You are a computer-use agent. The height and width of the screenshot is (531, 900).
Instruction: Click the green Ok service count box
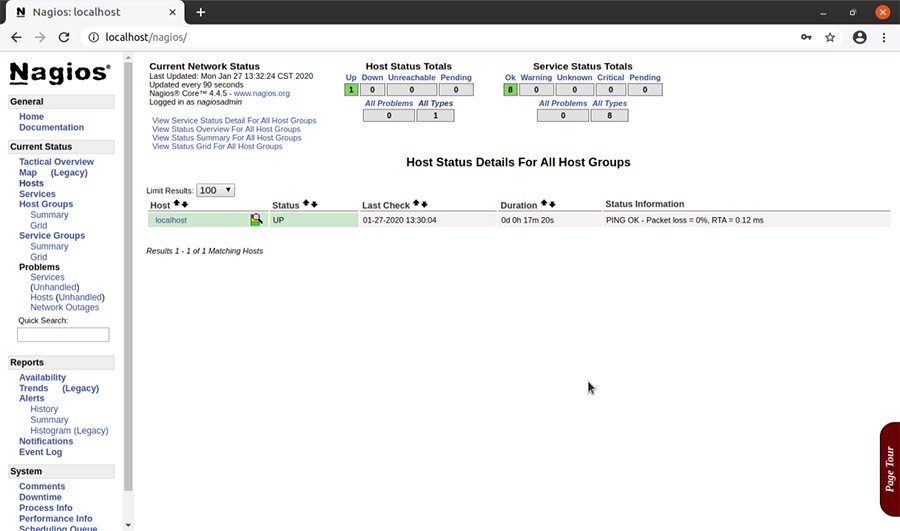click(510, 90)
